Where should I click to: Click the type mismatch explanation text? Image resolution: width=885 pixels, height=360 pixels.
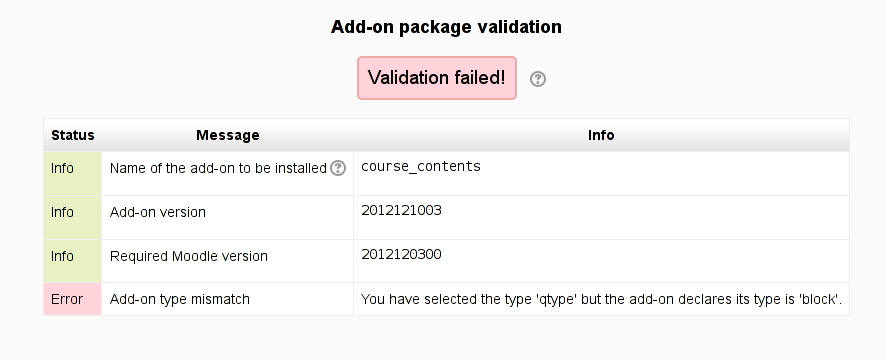(601, 299)
